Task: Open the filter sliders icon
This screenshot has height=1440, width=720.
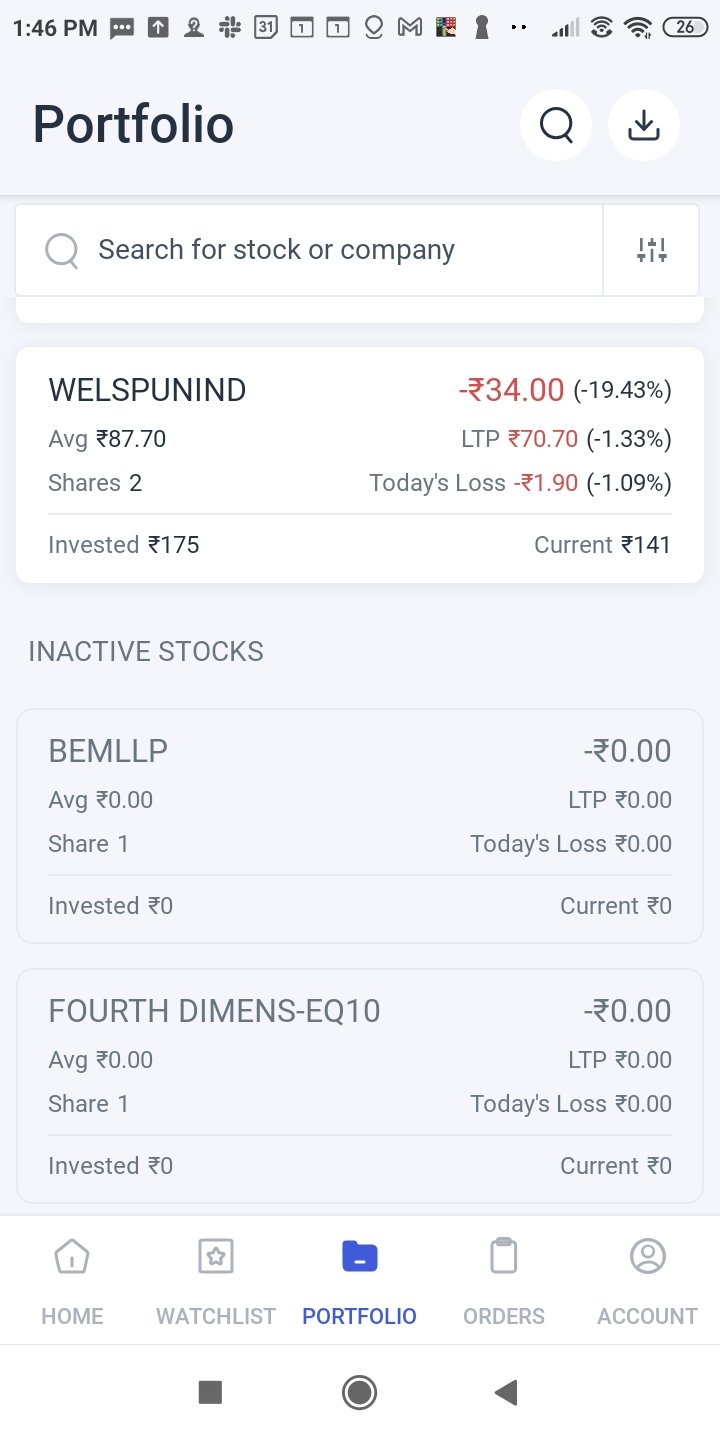Action: click(x=651, y=250)
